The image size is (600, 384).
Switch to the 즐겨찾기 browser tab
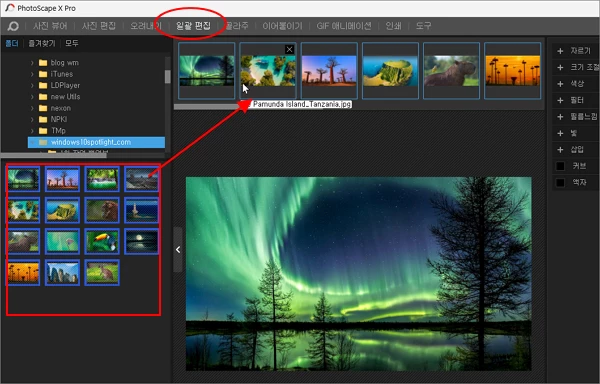(42, 44)
